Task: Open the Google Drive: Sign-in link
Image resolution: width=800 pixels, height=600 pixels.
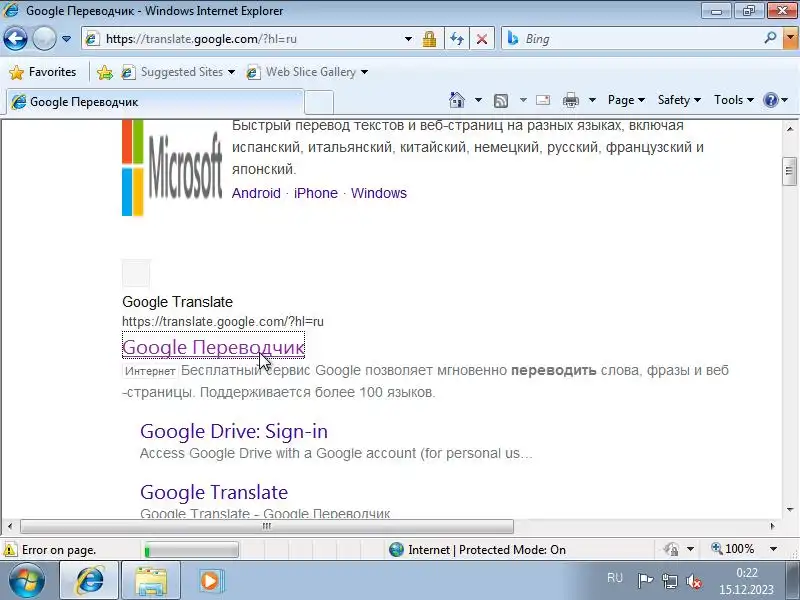Action: [x=234, y=431]
